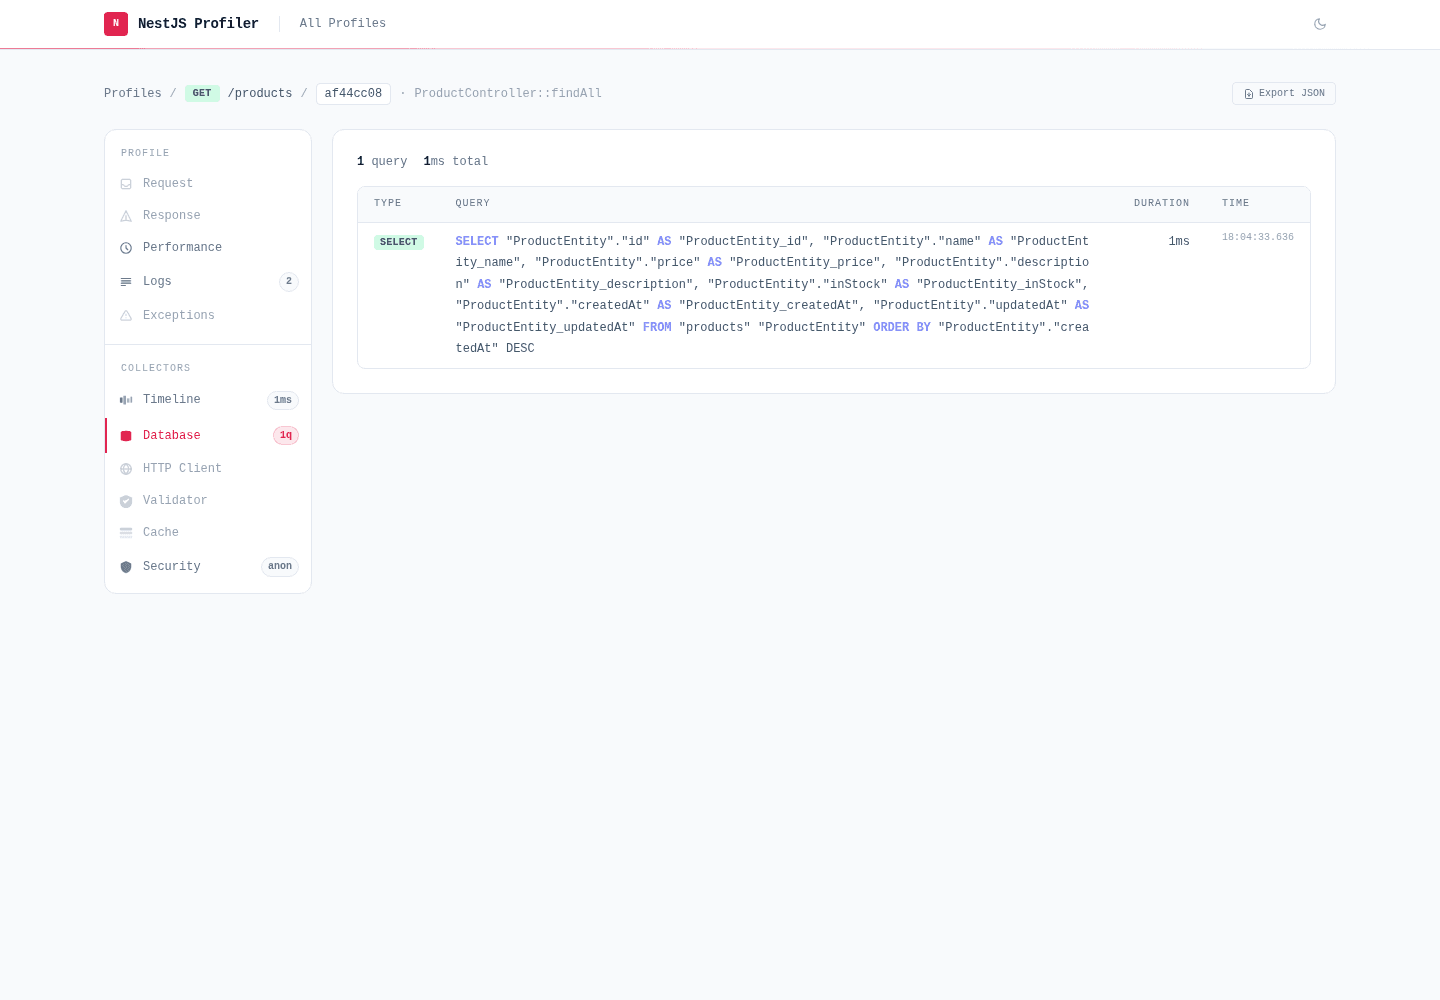Toggle dark mode with the moon icon
The width and height of the screenshot is (1440, 1000).
(1320, 24)
